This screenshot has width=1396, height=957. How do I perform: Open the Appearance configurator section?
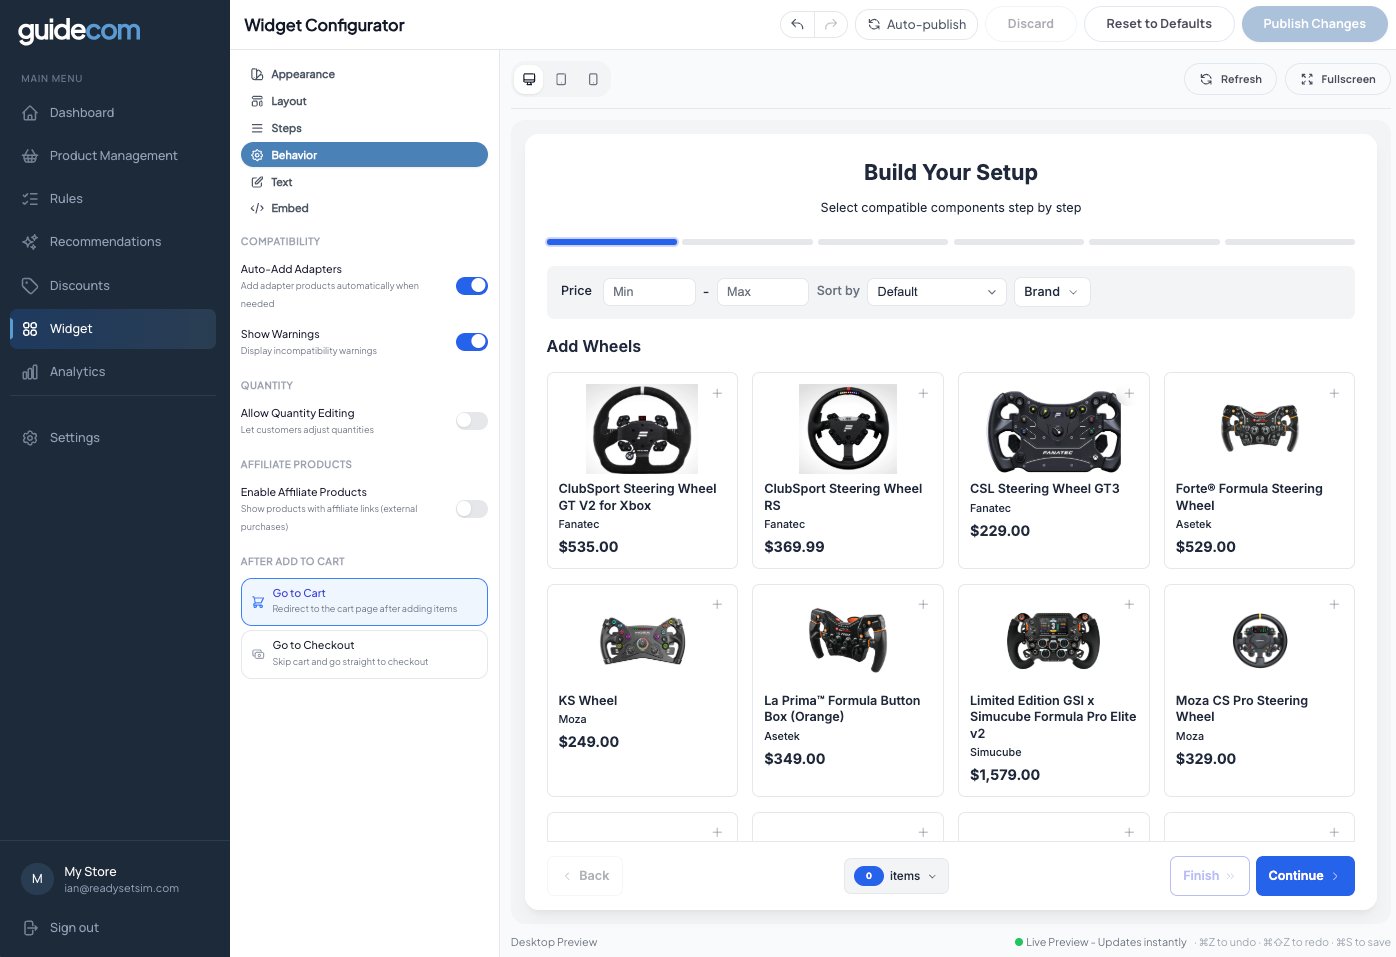302,74
